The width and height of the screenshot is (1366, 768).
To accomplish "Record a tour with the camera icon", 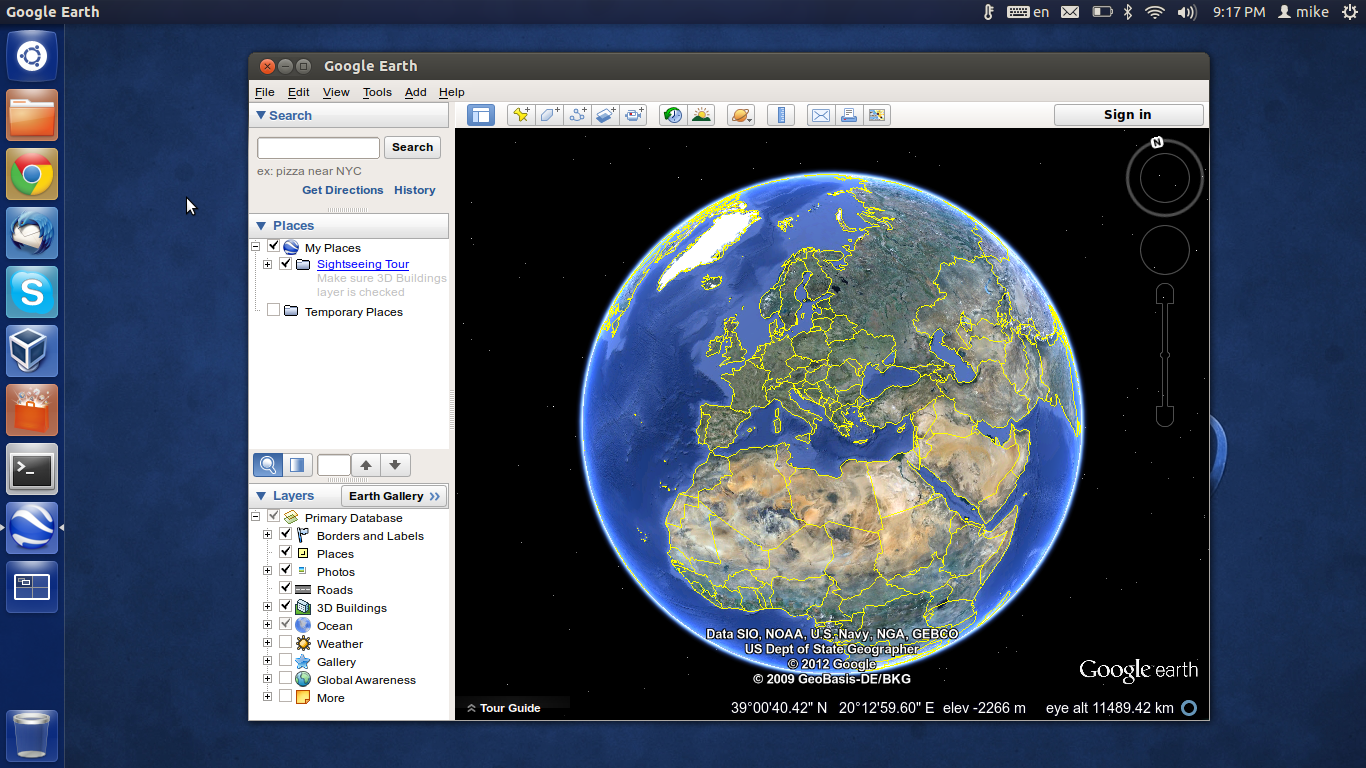I will [x=634, y=115].
